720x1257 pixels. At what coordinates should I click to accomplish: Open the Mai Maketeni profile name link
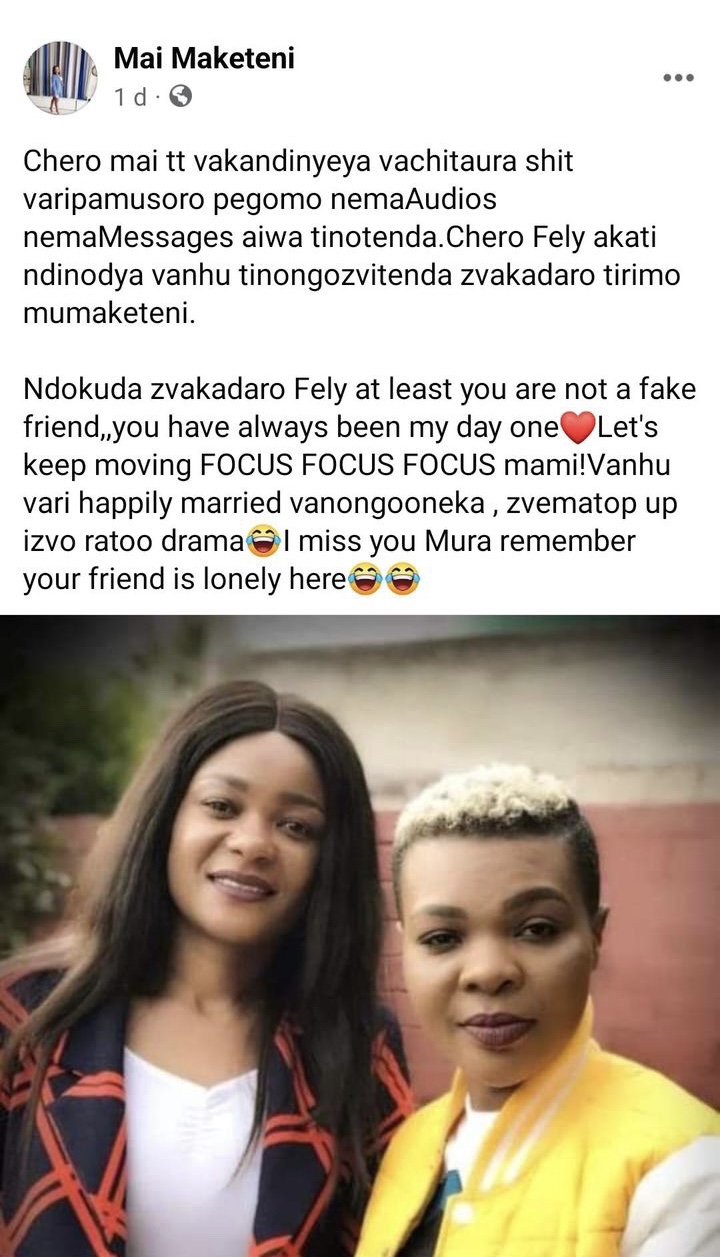(x=204, y=59)
